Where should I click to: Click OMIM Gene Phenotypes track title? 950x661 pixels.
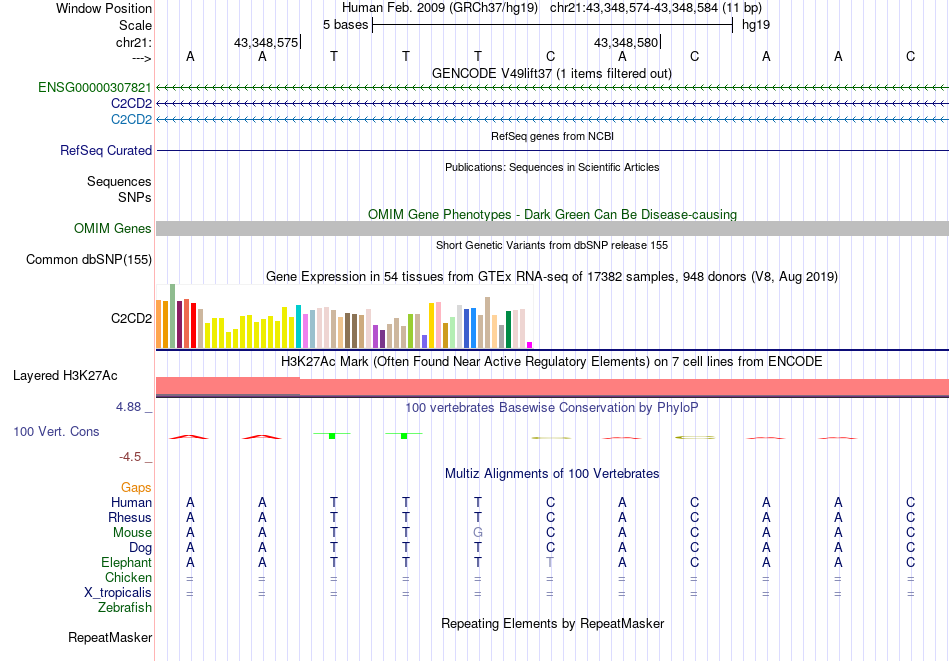click(x=553, y=214)
